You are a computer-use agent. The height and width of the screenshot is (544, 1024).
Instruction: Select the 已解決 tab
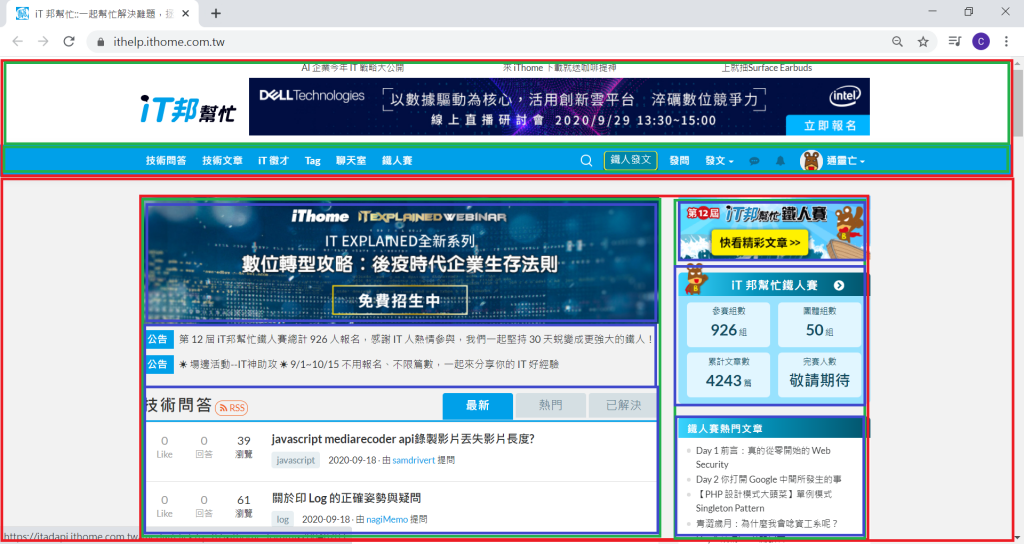click(x=623, y=406)
